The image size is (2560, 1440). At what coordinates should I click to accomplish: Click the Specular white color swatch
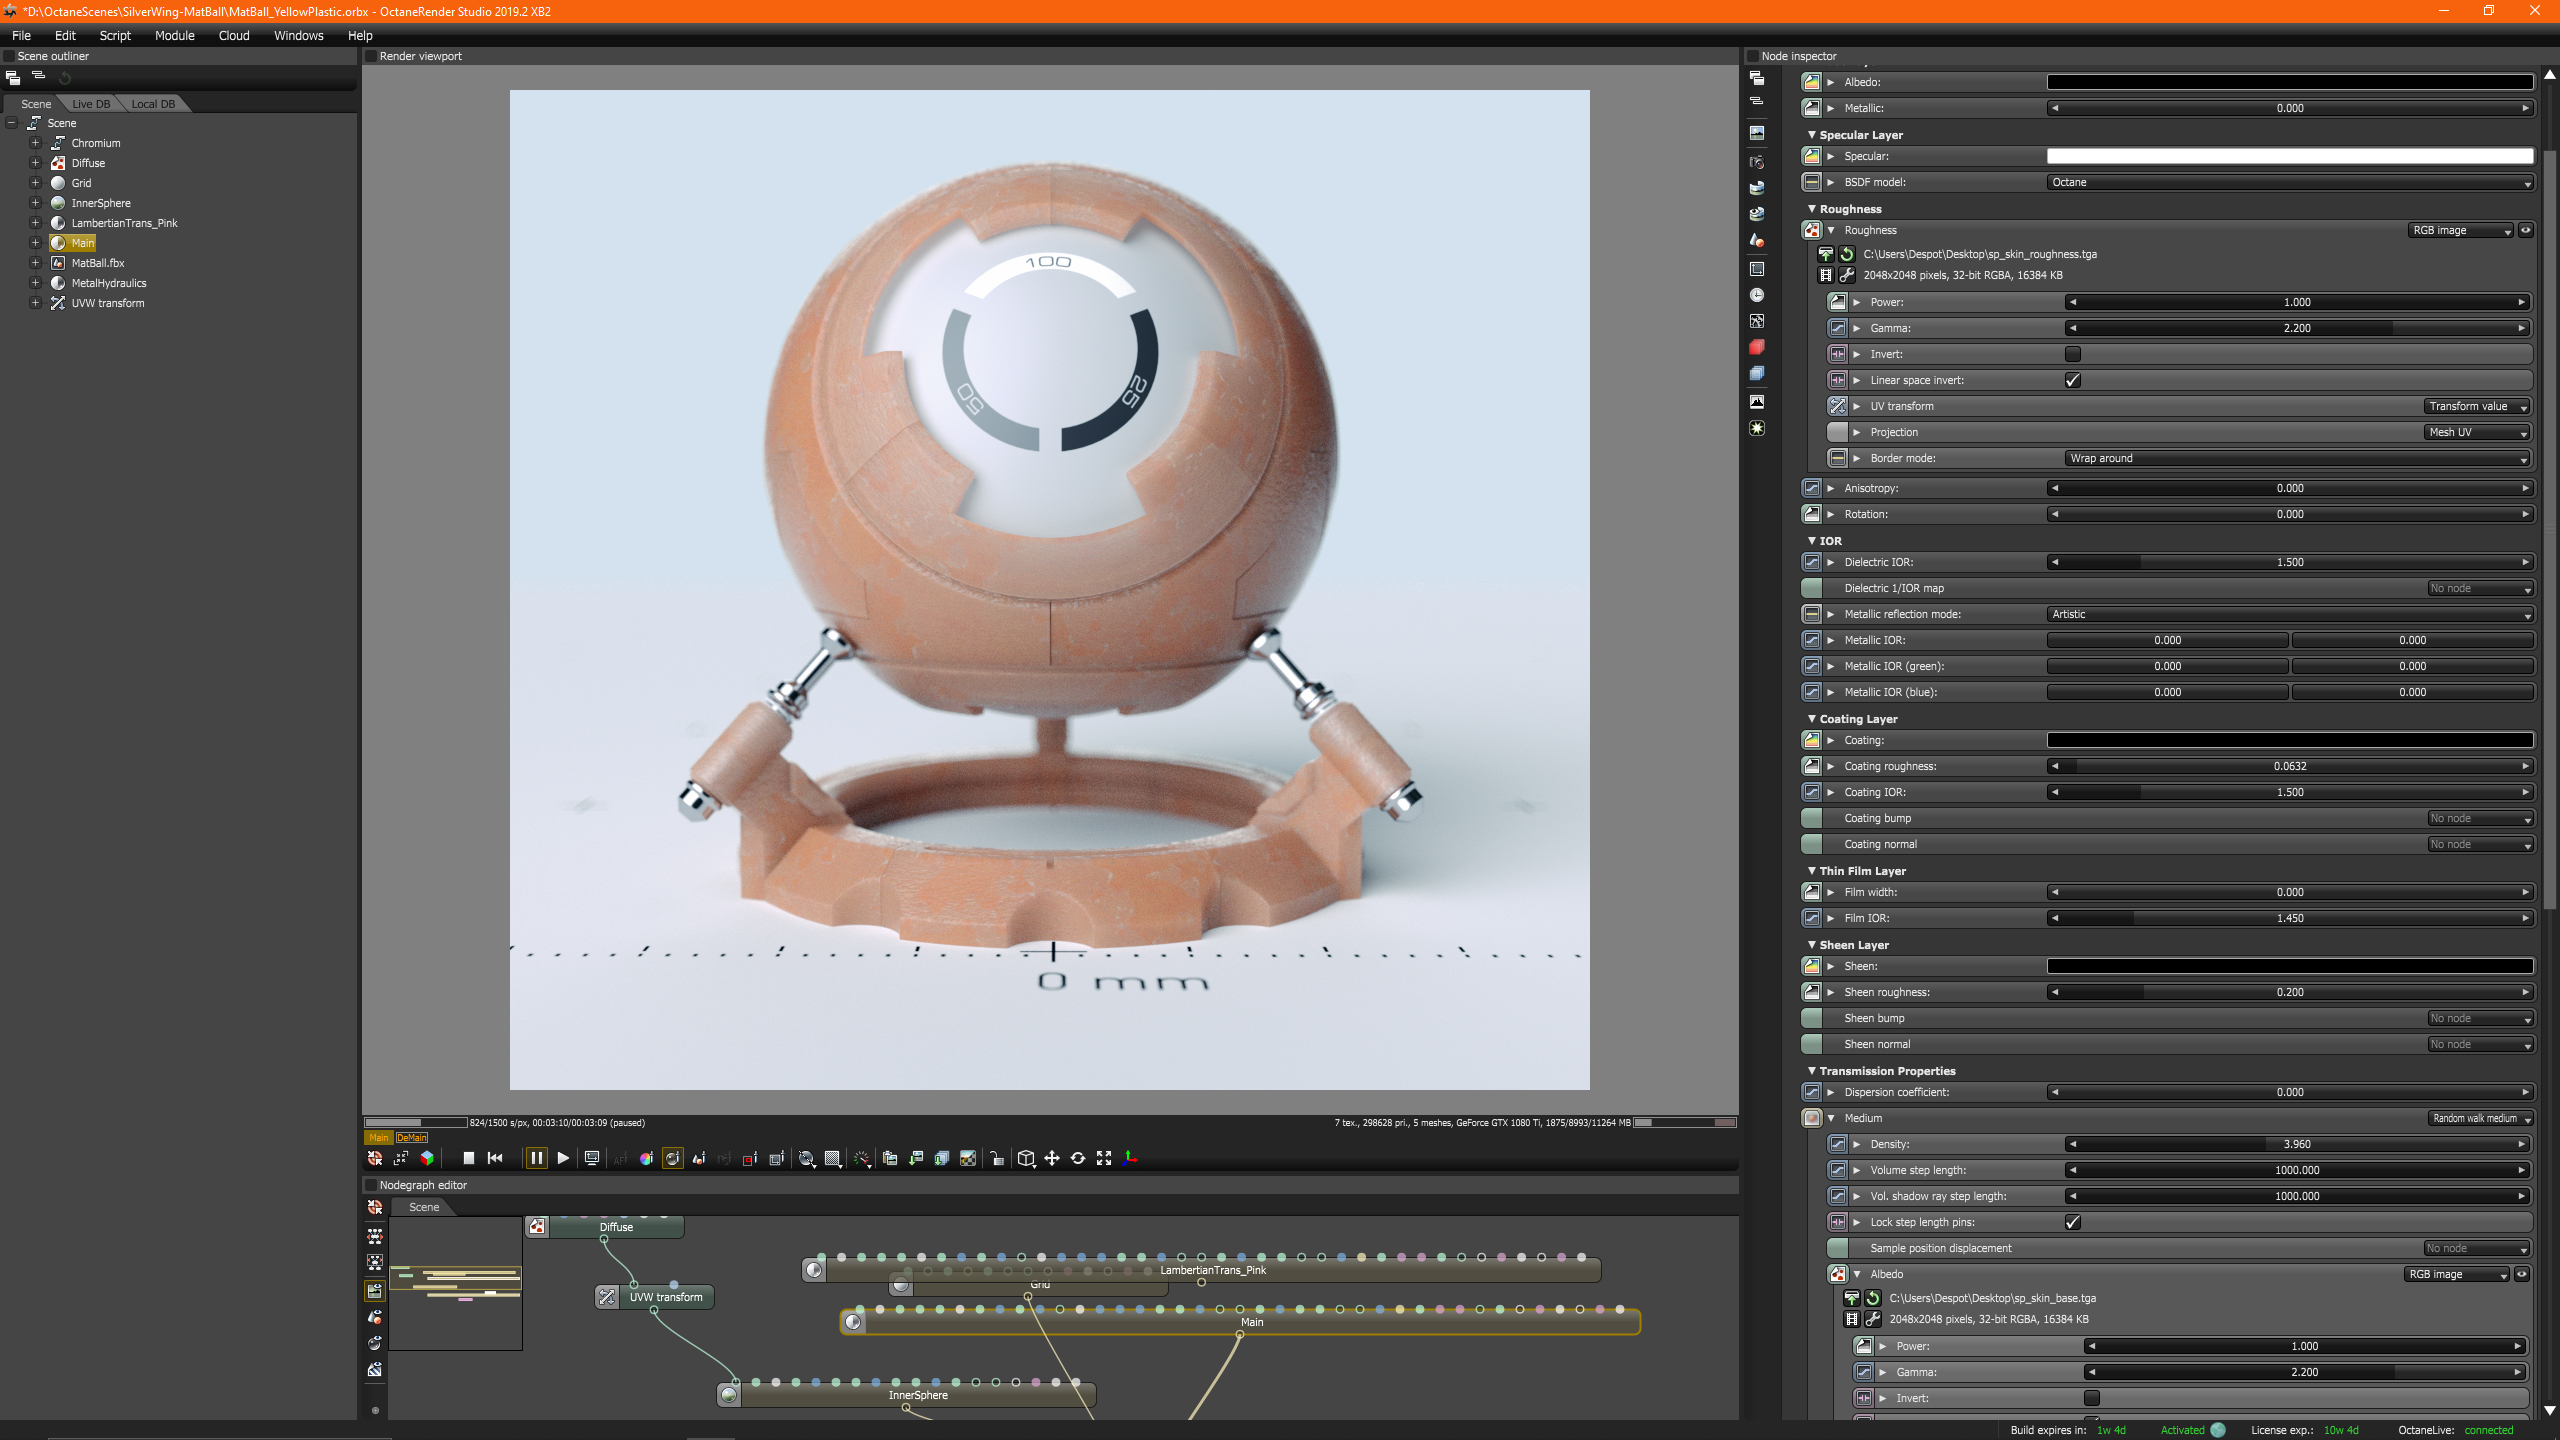(2289, 156)
